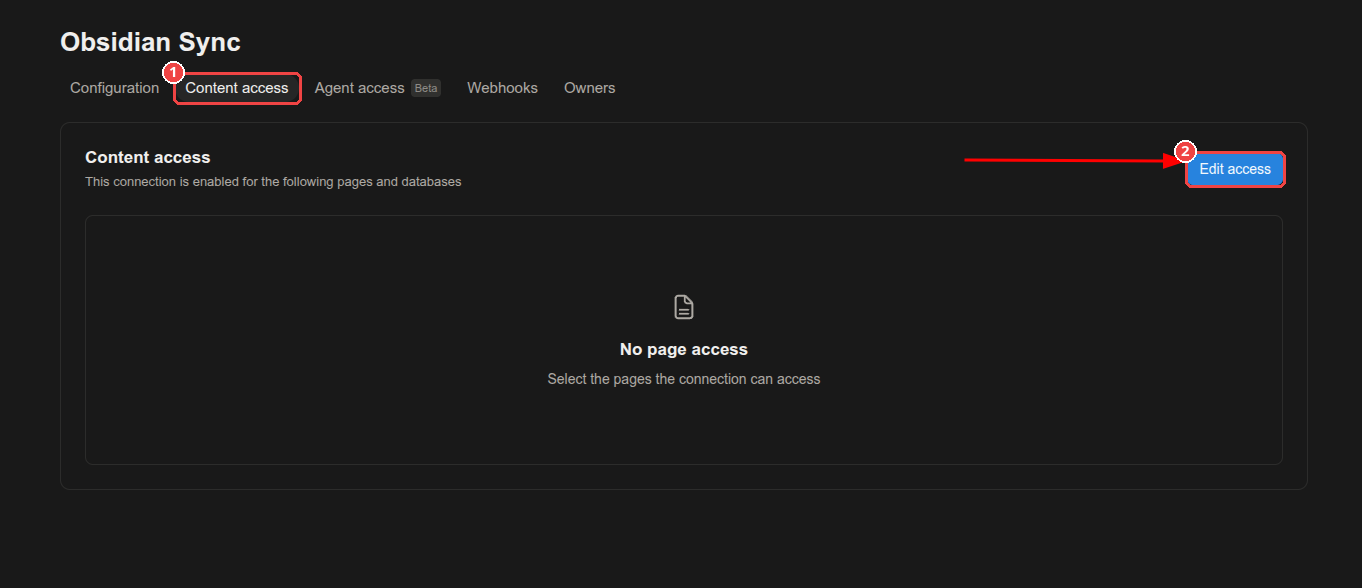The width and height of the screenshot is (1362, 588).
Task: Click the Content access section heading
Action: tap(148, 157)
